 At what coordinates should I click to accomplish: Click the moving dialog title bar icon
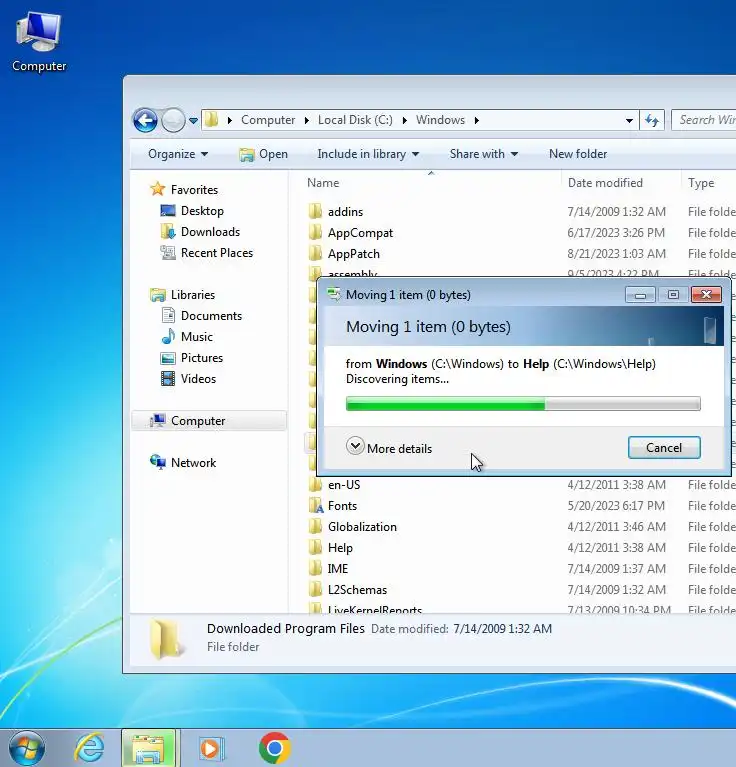click(x=334, y=294)
